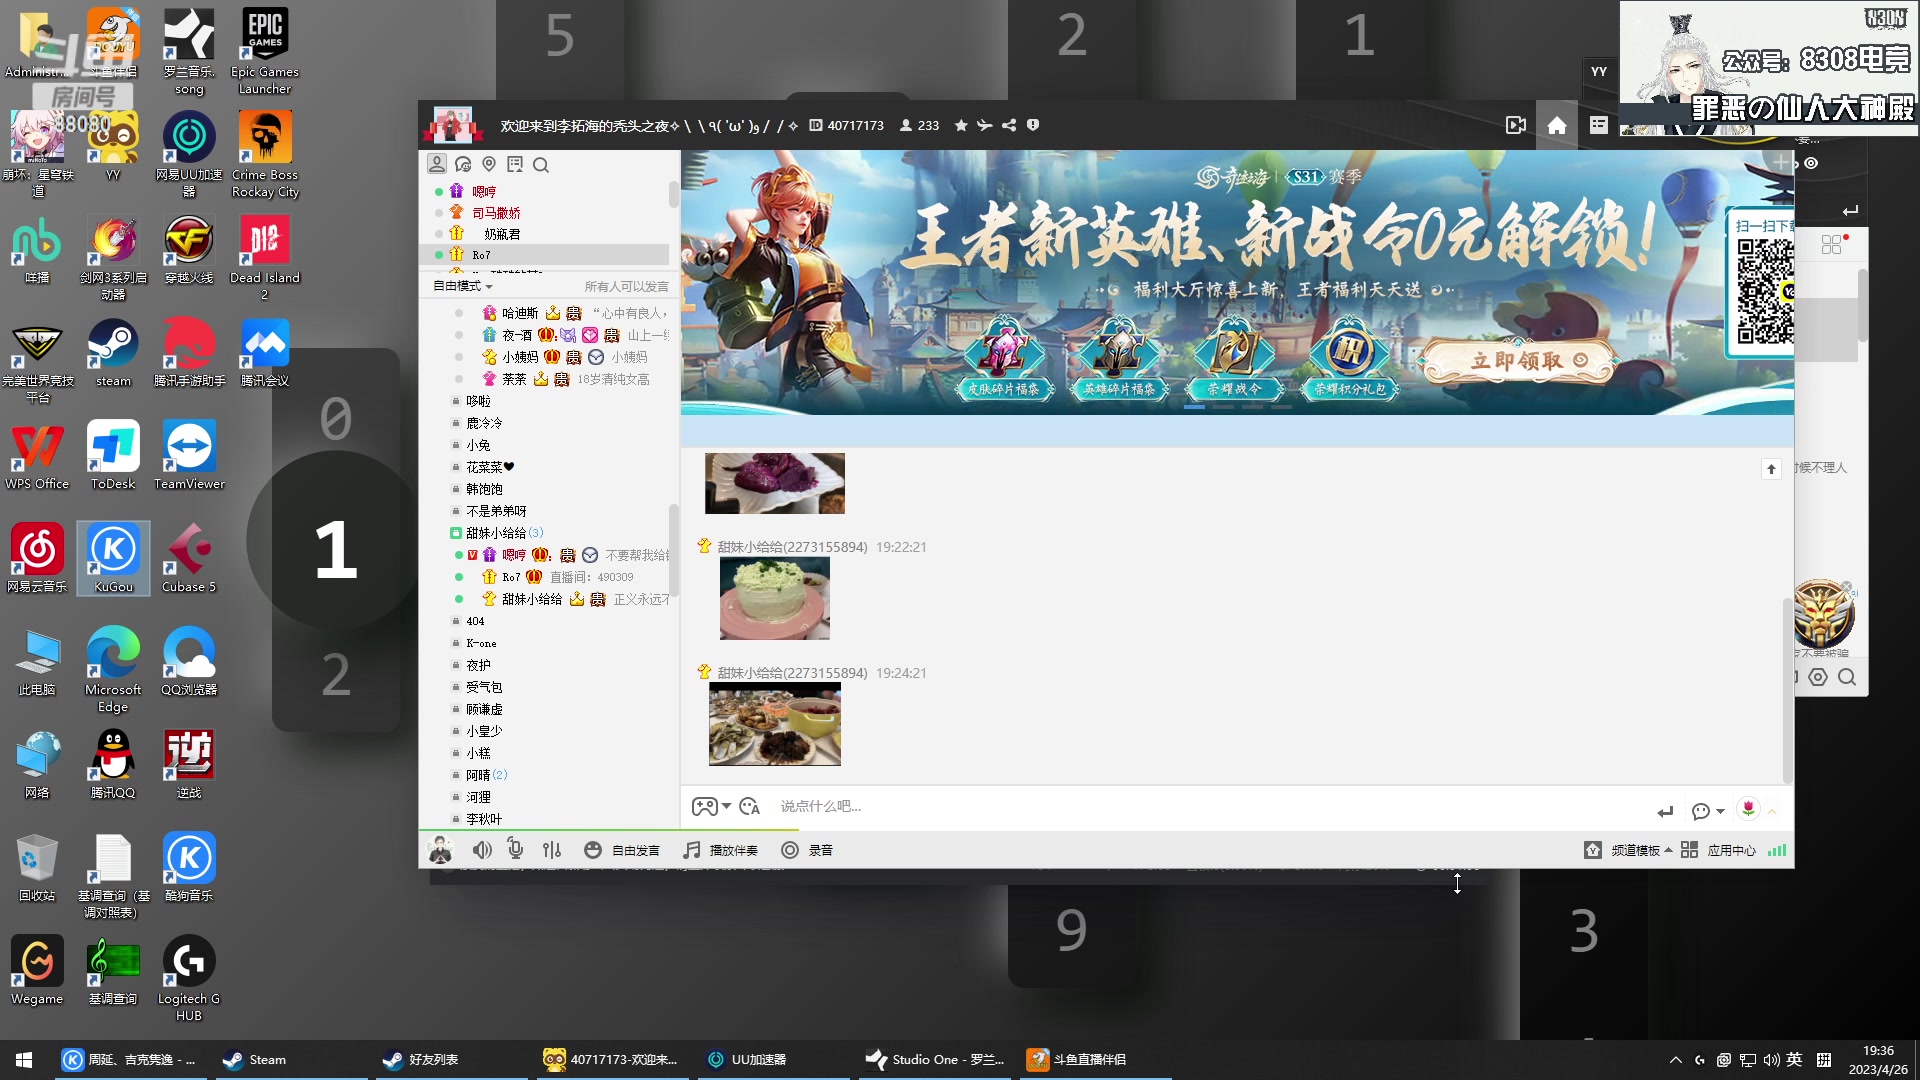Viewport: 1920px width, 1080px height.
Task: Toggle the favorite star in title bar
Action: coord(961,125)
